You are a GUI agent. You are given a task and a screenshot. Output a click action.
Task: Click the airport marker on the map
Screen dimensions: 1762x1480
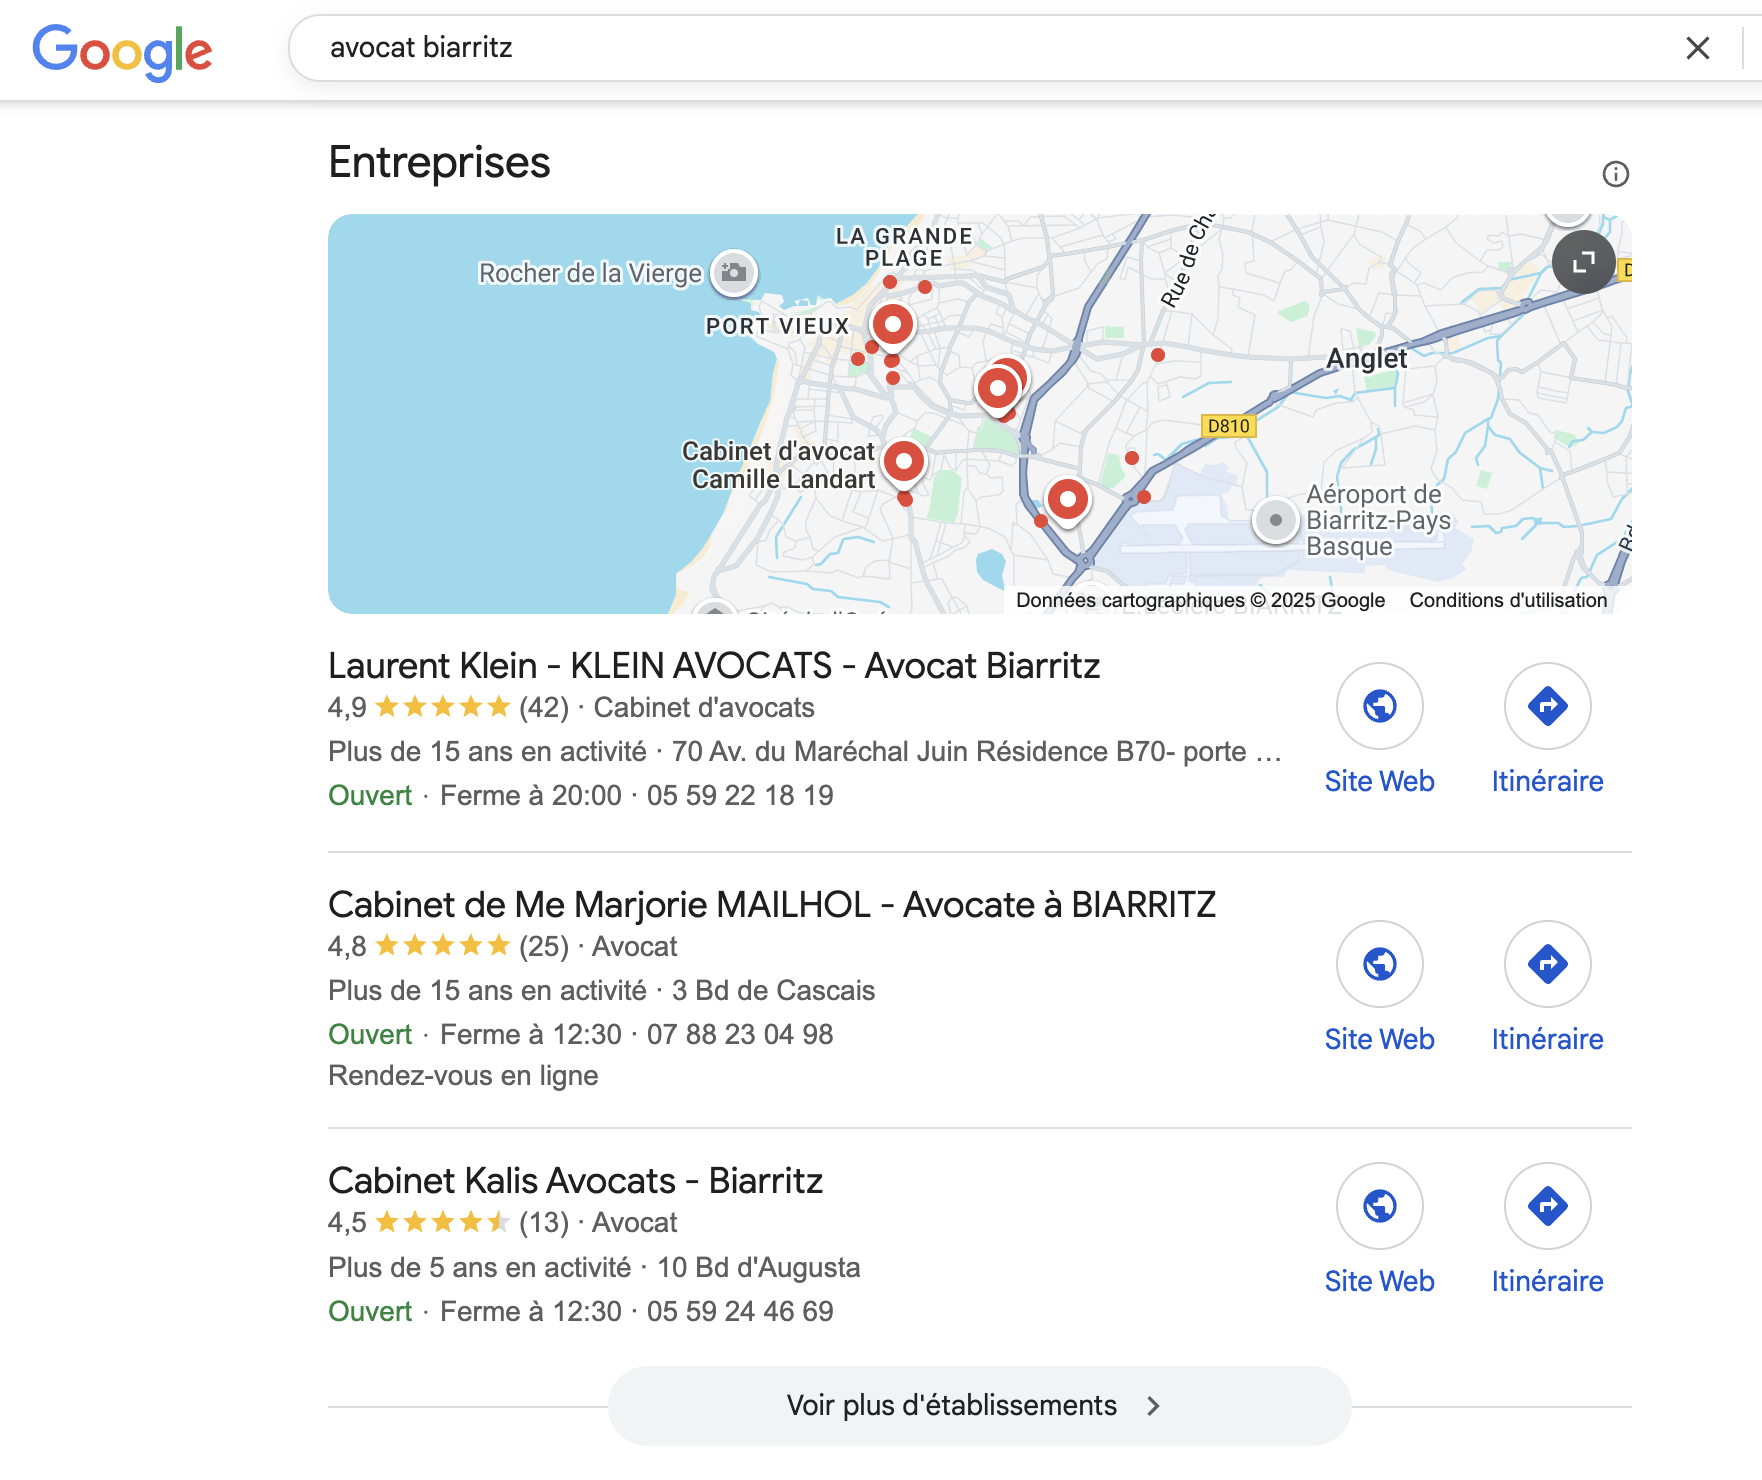click(1275, 520)
